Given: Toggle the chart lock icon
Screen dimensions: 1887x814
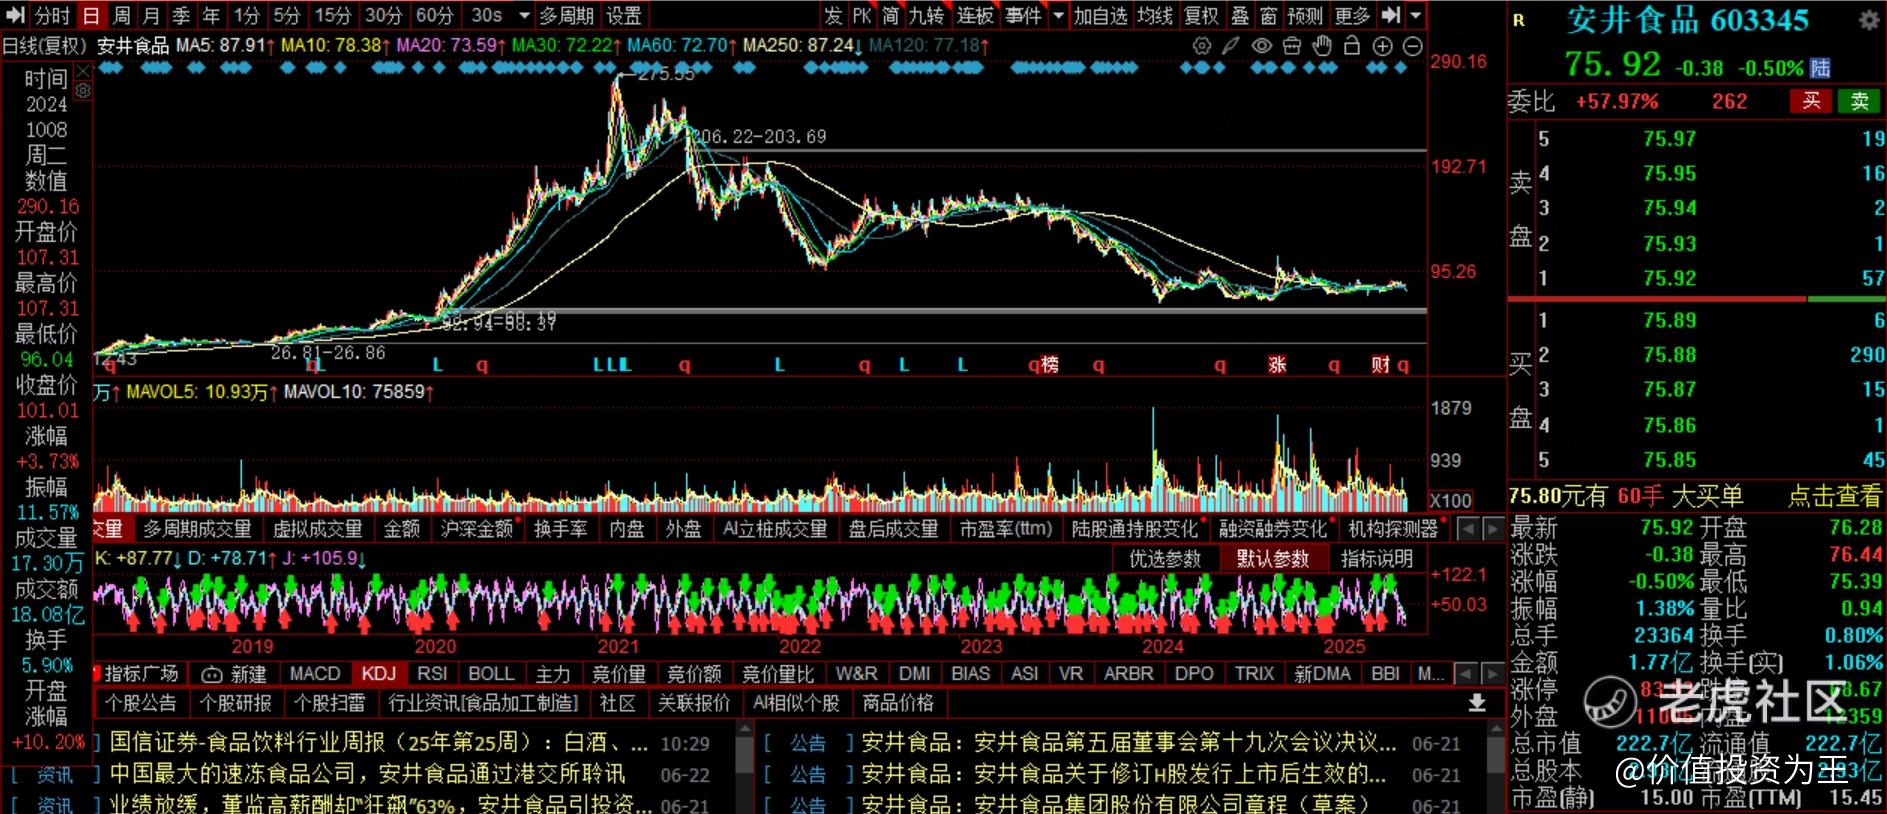Looking at the screenshot, I should click(x=1352, y=46).
